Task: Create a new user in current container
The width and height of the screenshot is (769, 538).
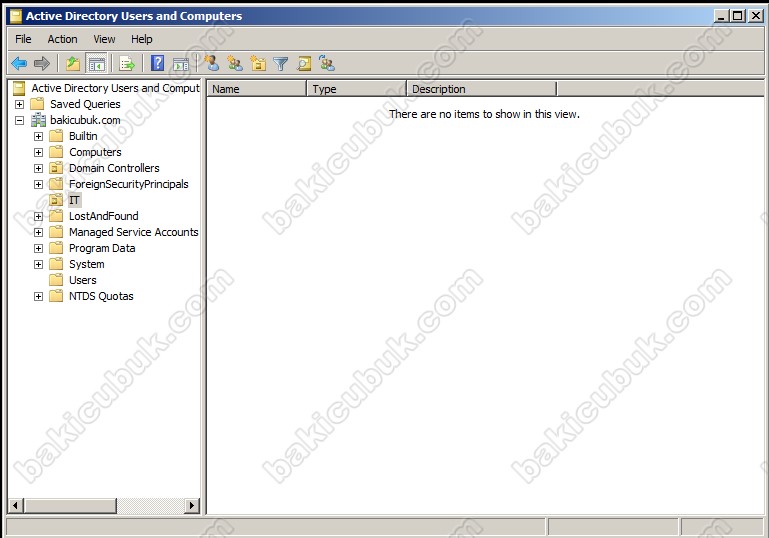Action: click(x=212, y=63)
